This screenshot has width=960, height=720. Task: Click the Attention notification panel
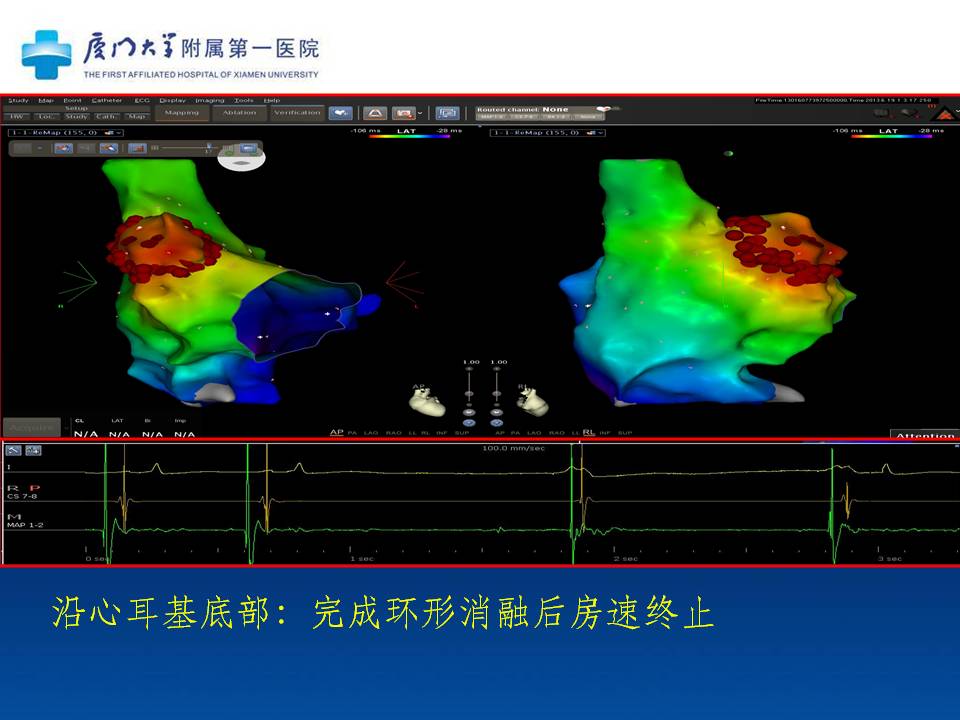pyautogui.click(x=924, y=435)
